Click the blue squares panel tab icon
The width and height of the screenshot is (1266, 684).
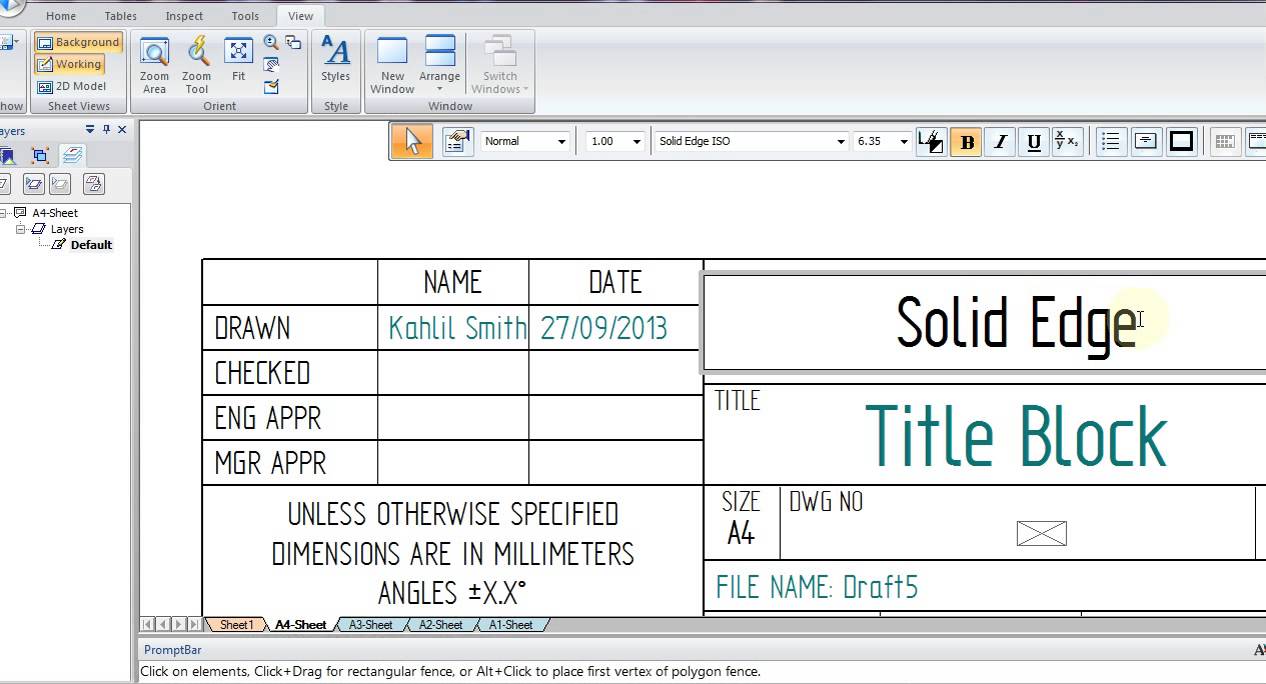click(40, 156)
